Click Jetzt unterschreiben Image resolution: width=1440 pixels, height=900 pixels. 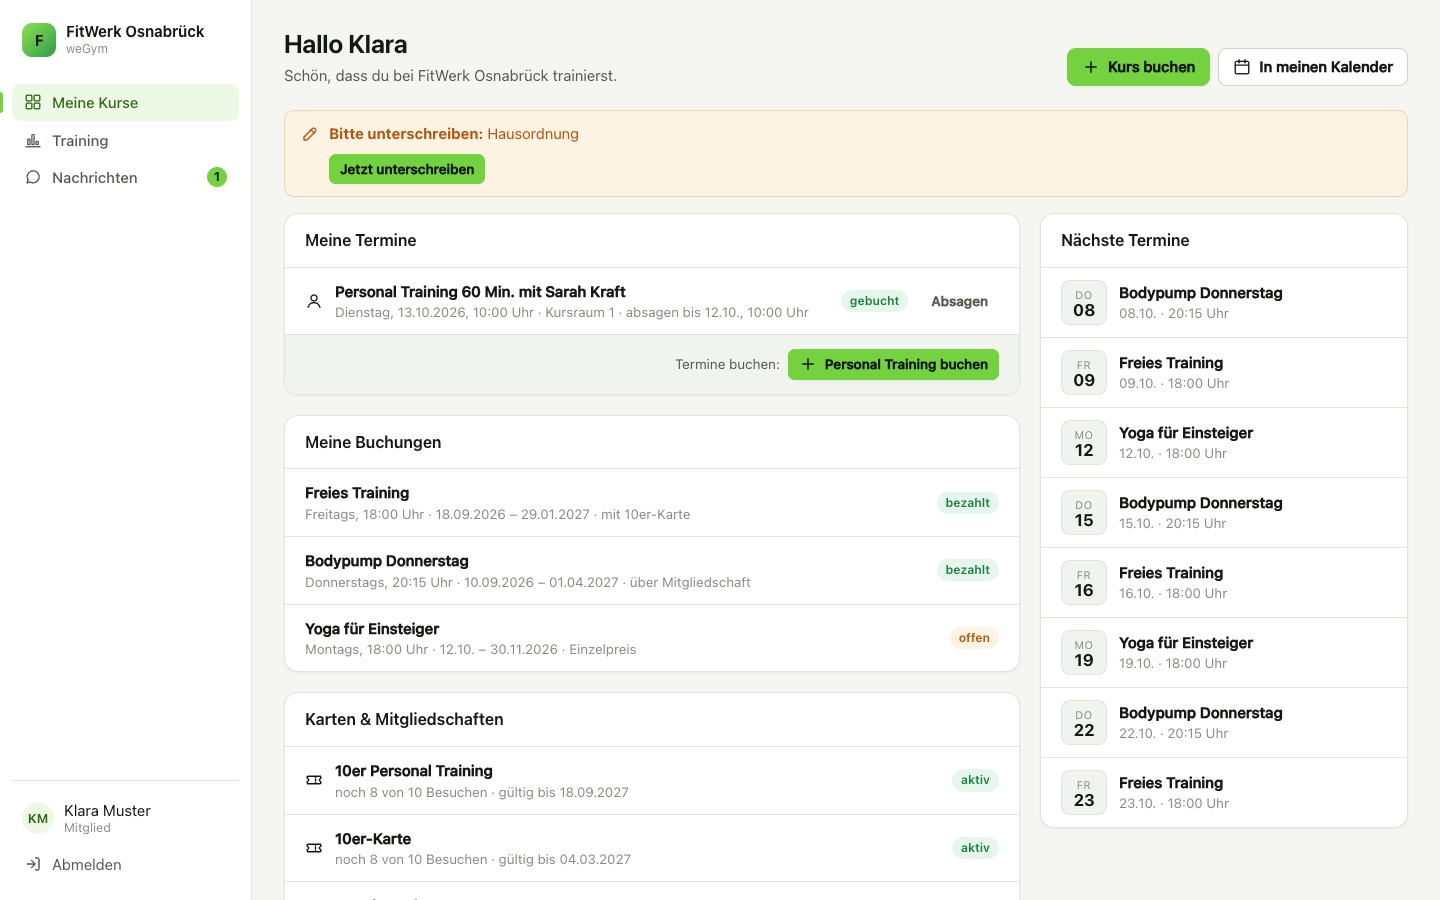(x=407, y=169)
